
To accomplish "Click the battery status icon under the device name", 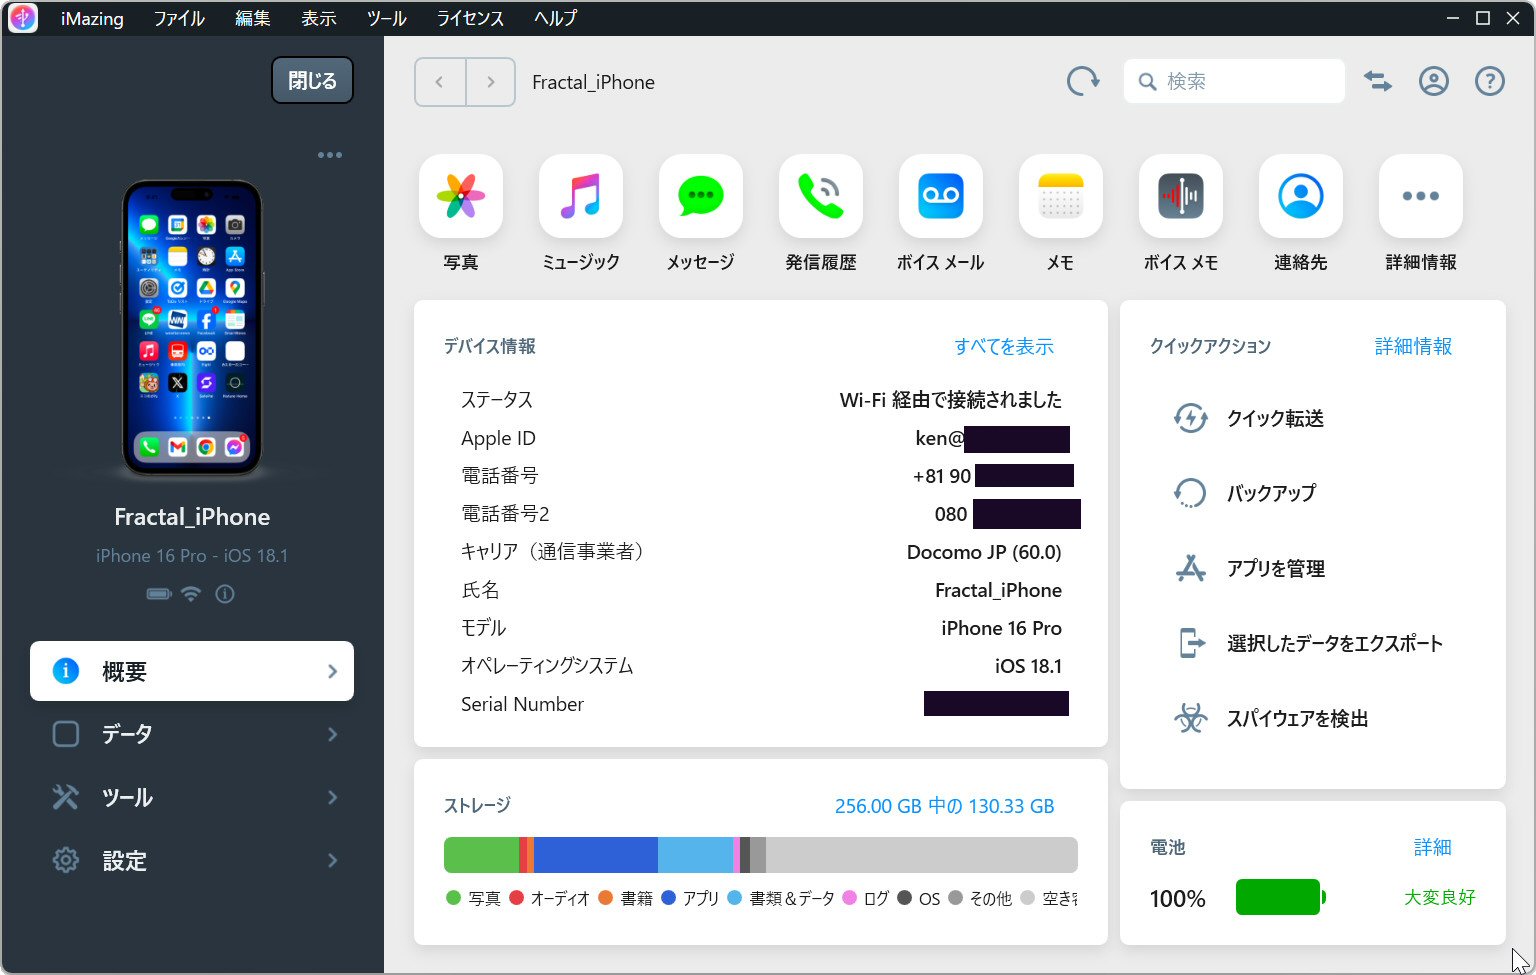I will click(159, 594).
